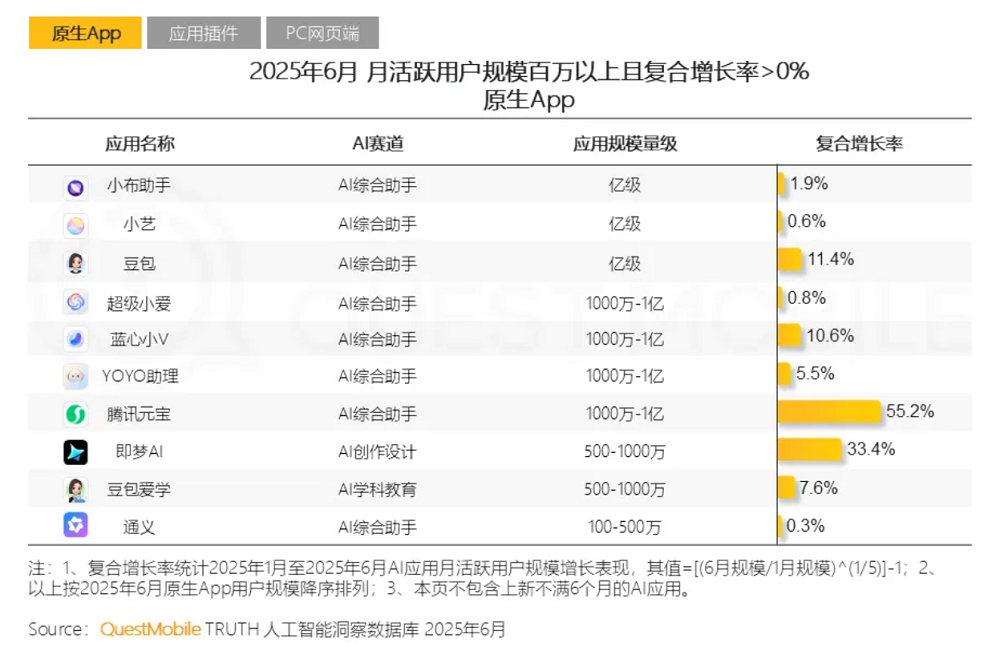Click the 1.9% growth rate value
The width and height of the screenshot is (1000, 647).
point(809,184)
